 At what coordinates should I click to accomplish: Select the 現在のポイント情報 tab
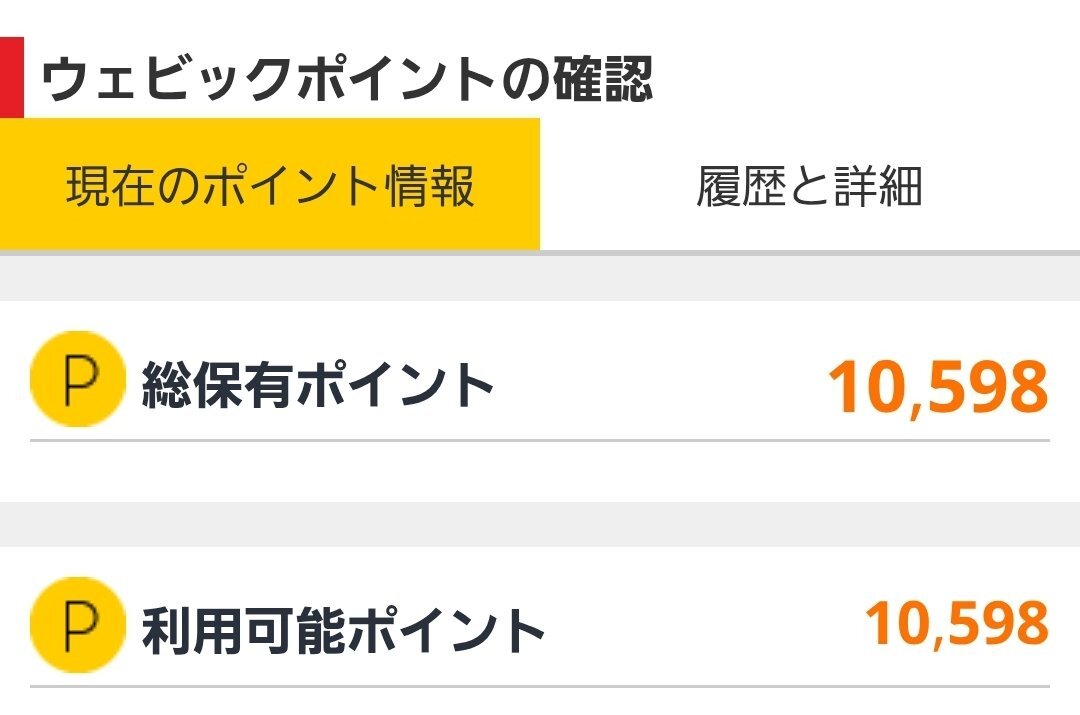[269, 185]
